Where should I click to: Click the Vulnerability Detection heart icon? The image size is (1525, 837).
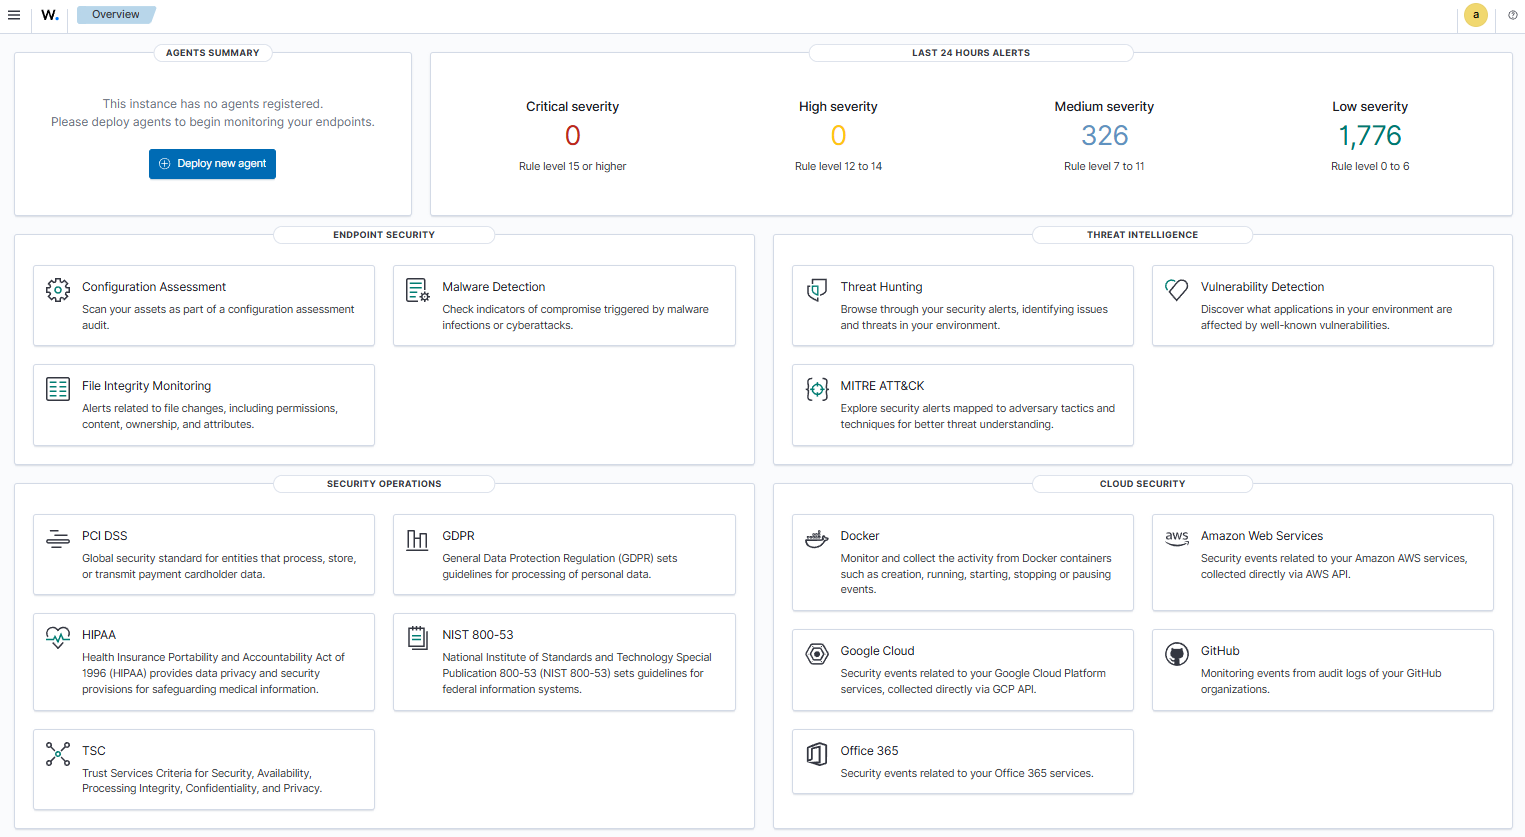1177,290
